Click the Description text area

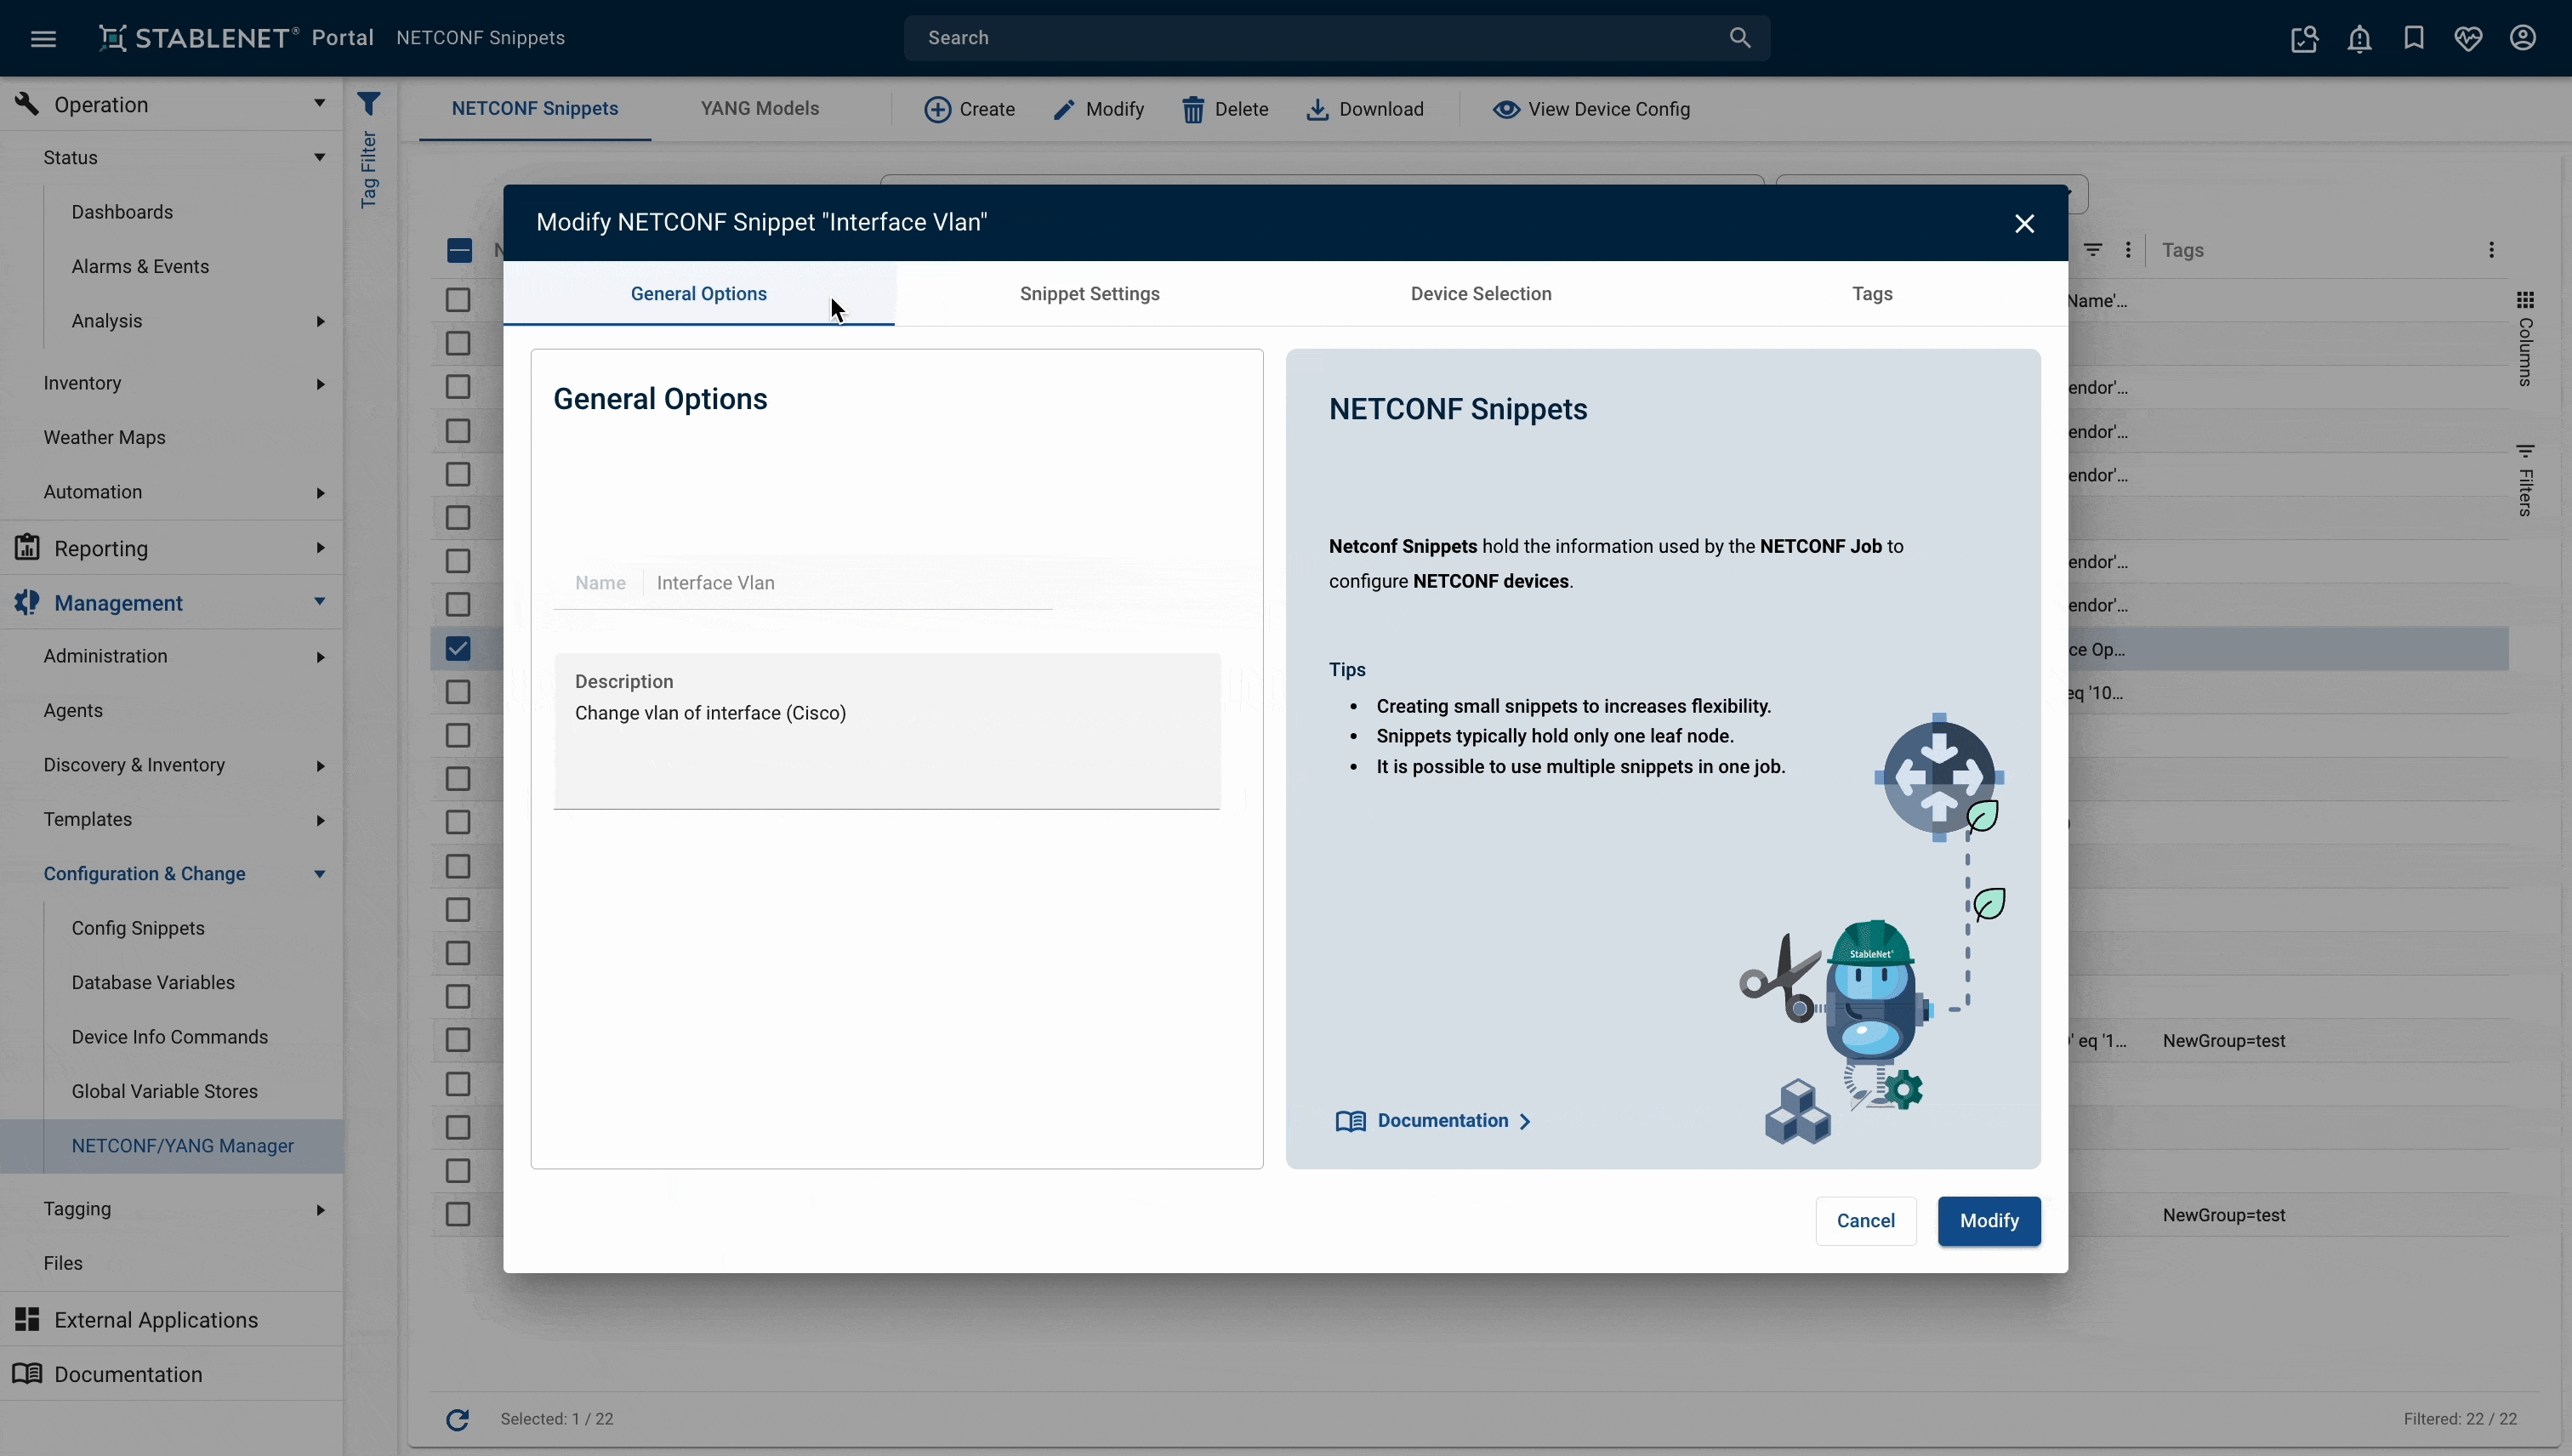[886, 731]
